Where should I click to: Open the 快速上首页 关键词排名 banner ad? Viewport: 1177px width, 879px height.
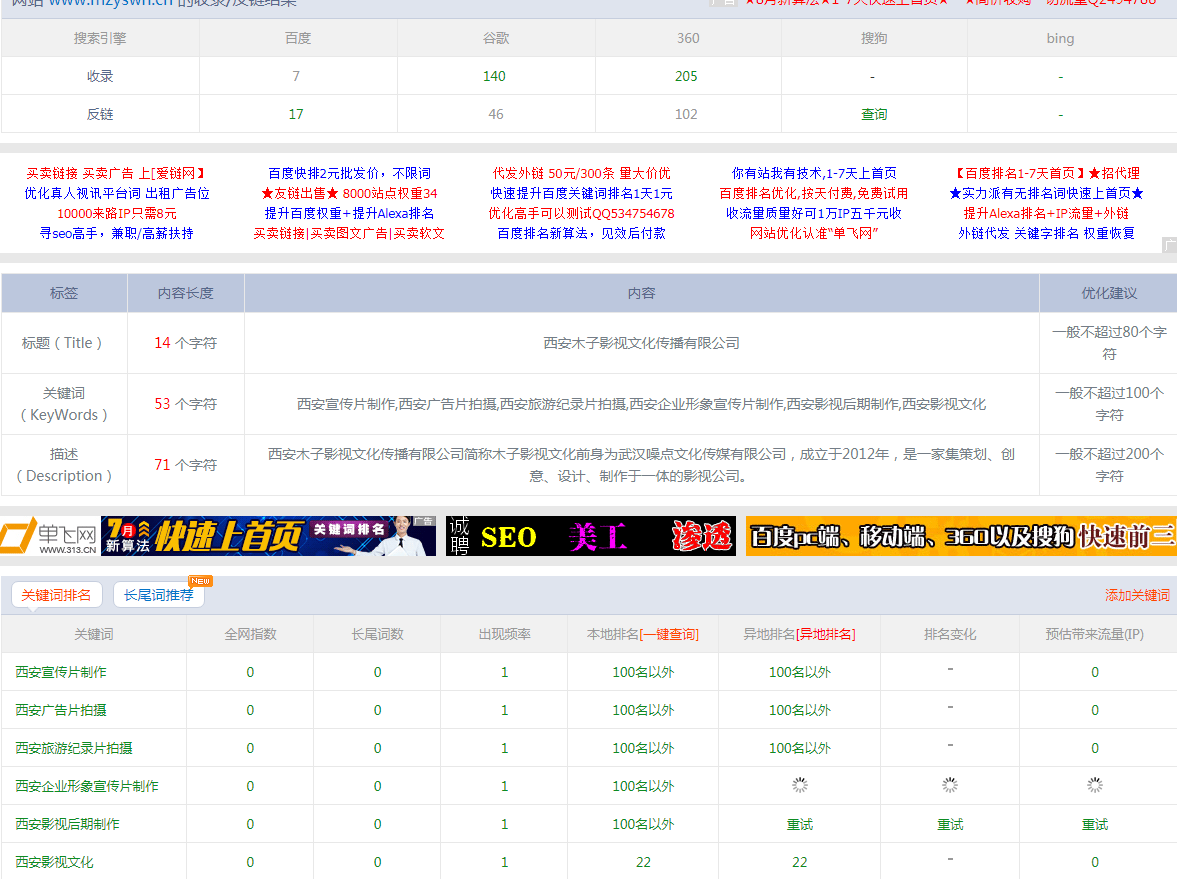[268, 537]
